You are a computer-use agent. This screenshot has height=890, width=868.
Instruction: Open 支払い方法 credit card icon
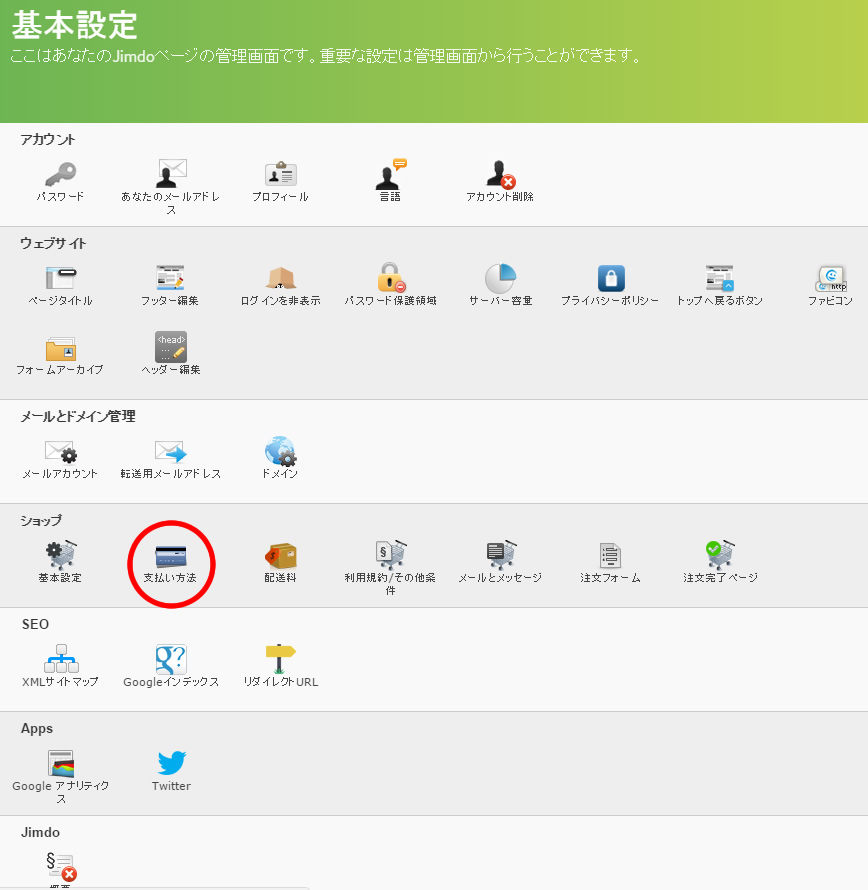171,556
